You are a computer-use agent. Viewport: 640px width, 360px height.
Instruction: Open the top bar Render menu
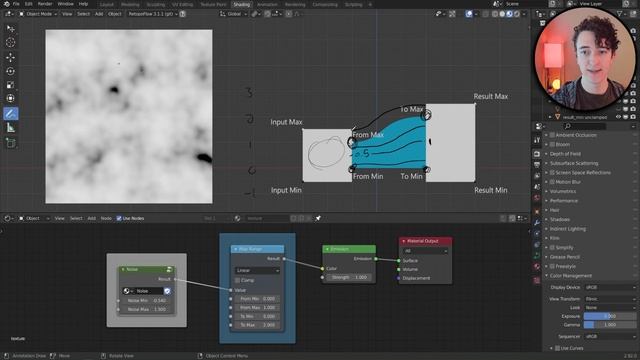coord(45,4)
